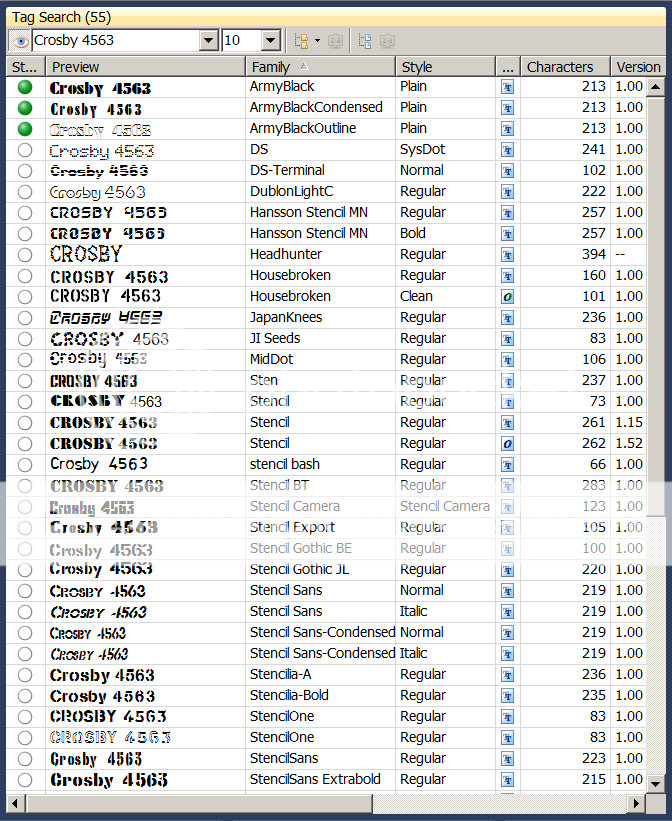Click the OpenType icon for Stencil version 1.52
Screen dimensions: 672x821
pyautogui.click(x=508, y=444)
